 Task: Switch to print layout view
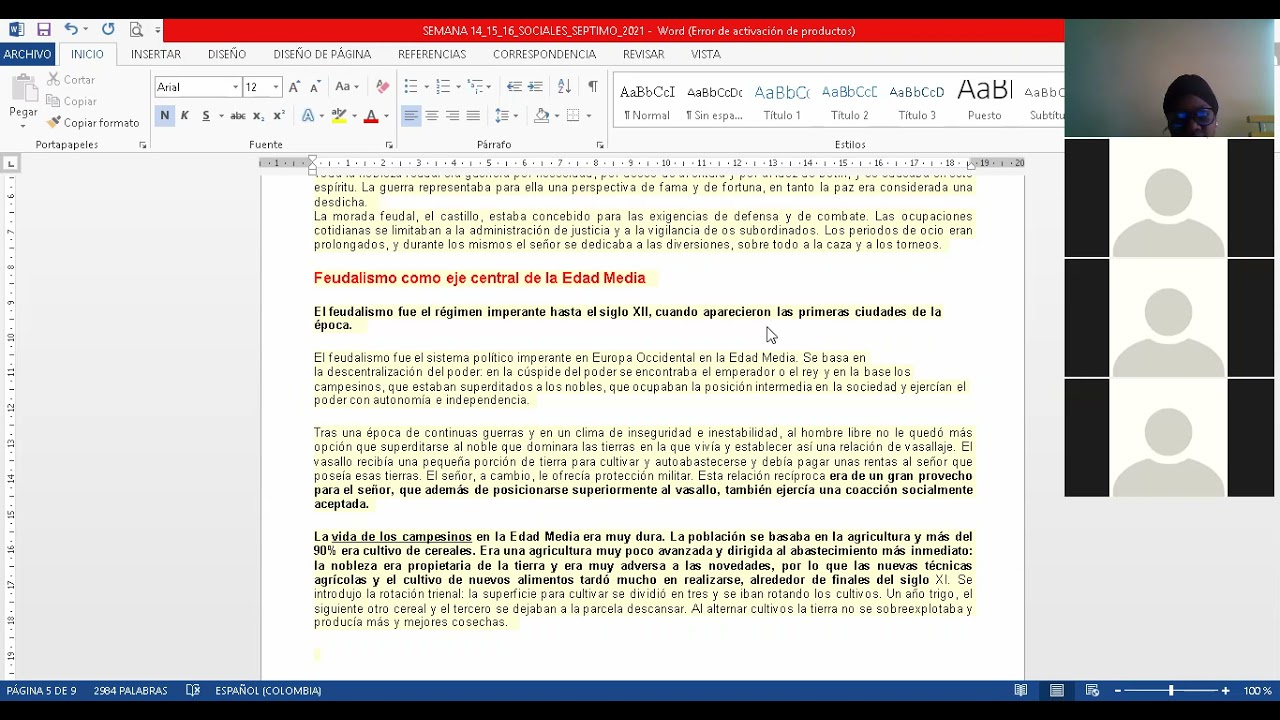coord(1057,690)
